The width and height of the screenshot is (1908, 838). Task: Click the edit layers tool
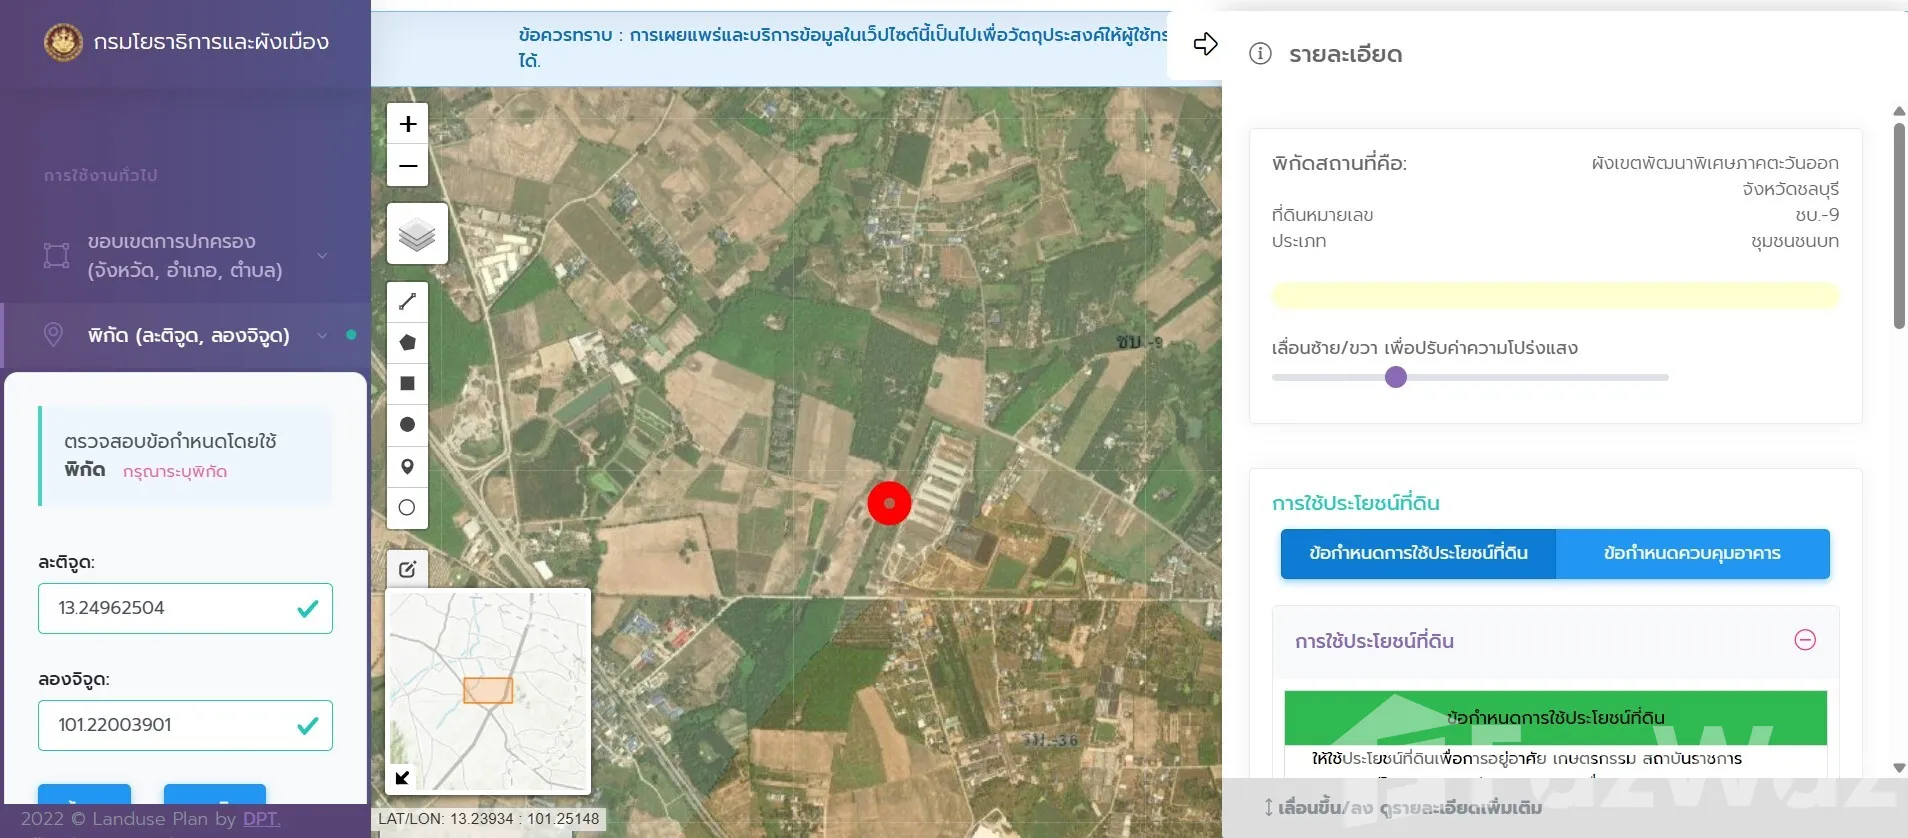pos(408,569)
